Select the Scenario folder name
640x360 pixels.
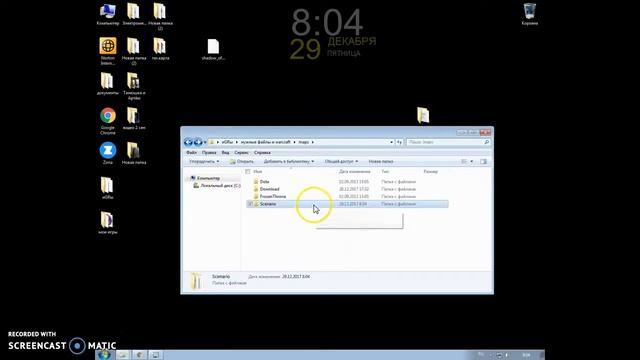tap(268, 204)
